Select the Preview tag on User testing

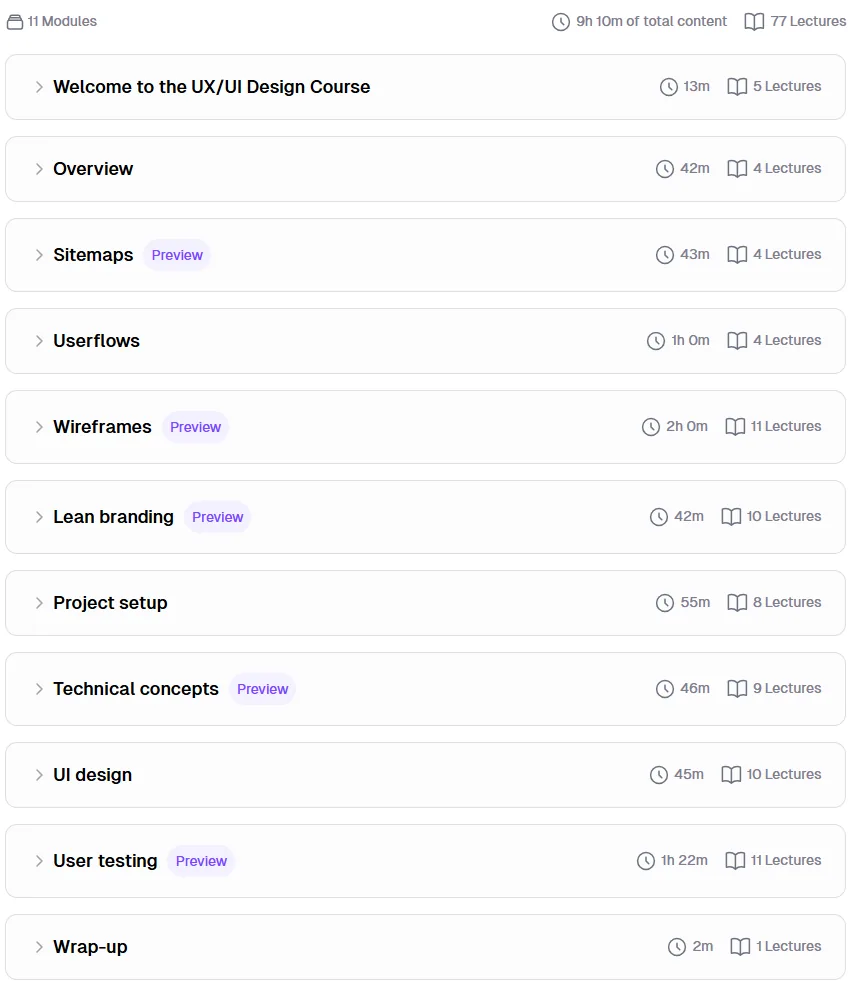pos(201,861)
